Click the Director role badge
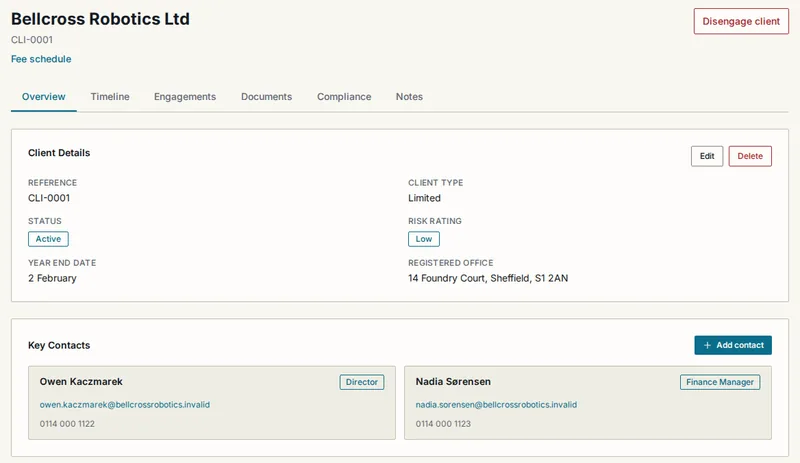800x463 pixels. (362, 382)
